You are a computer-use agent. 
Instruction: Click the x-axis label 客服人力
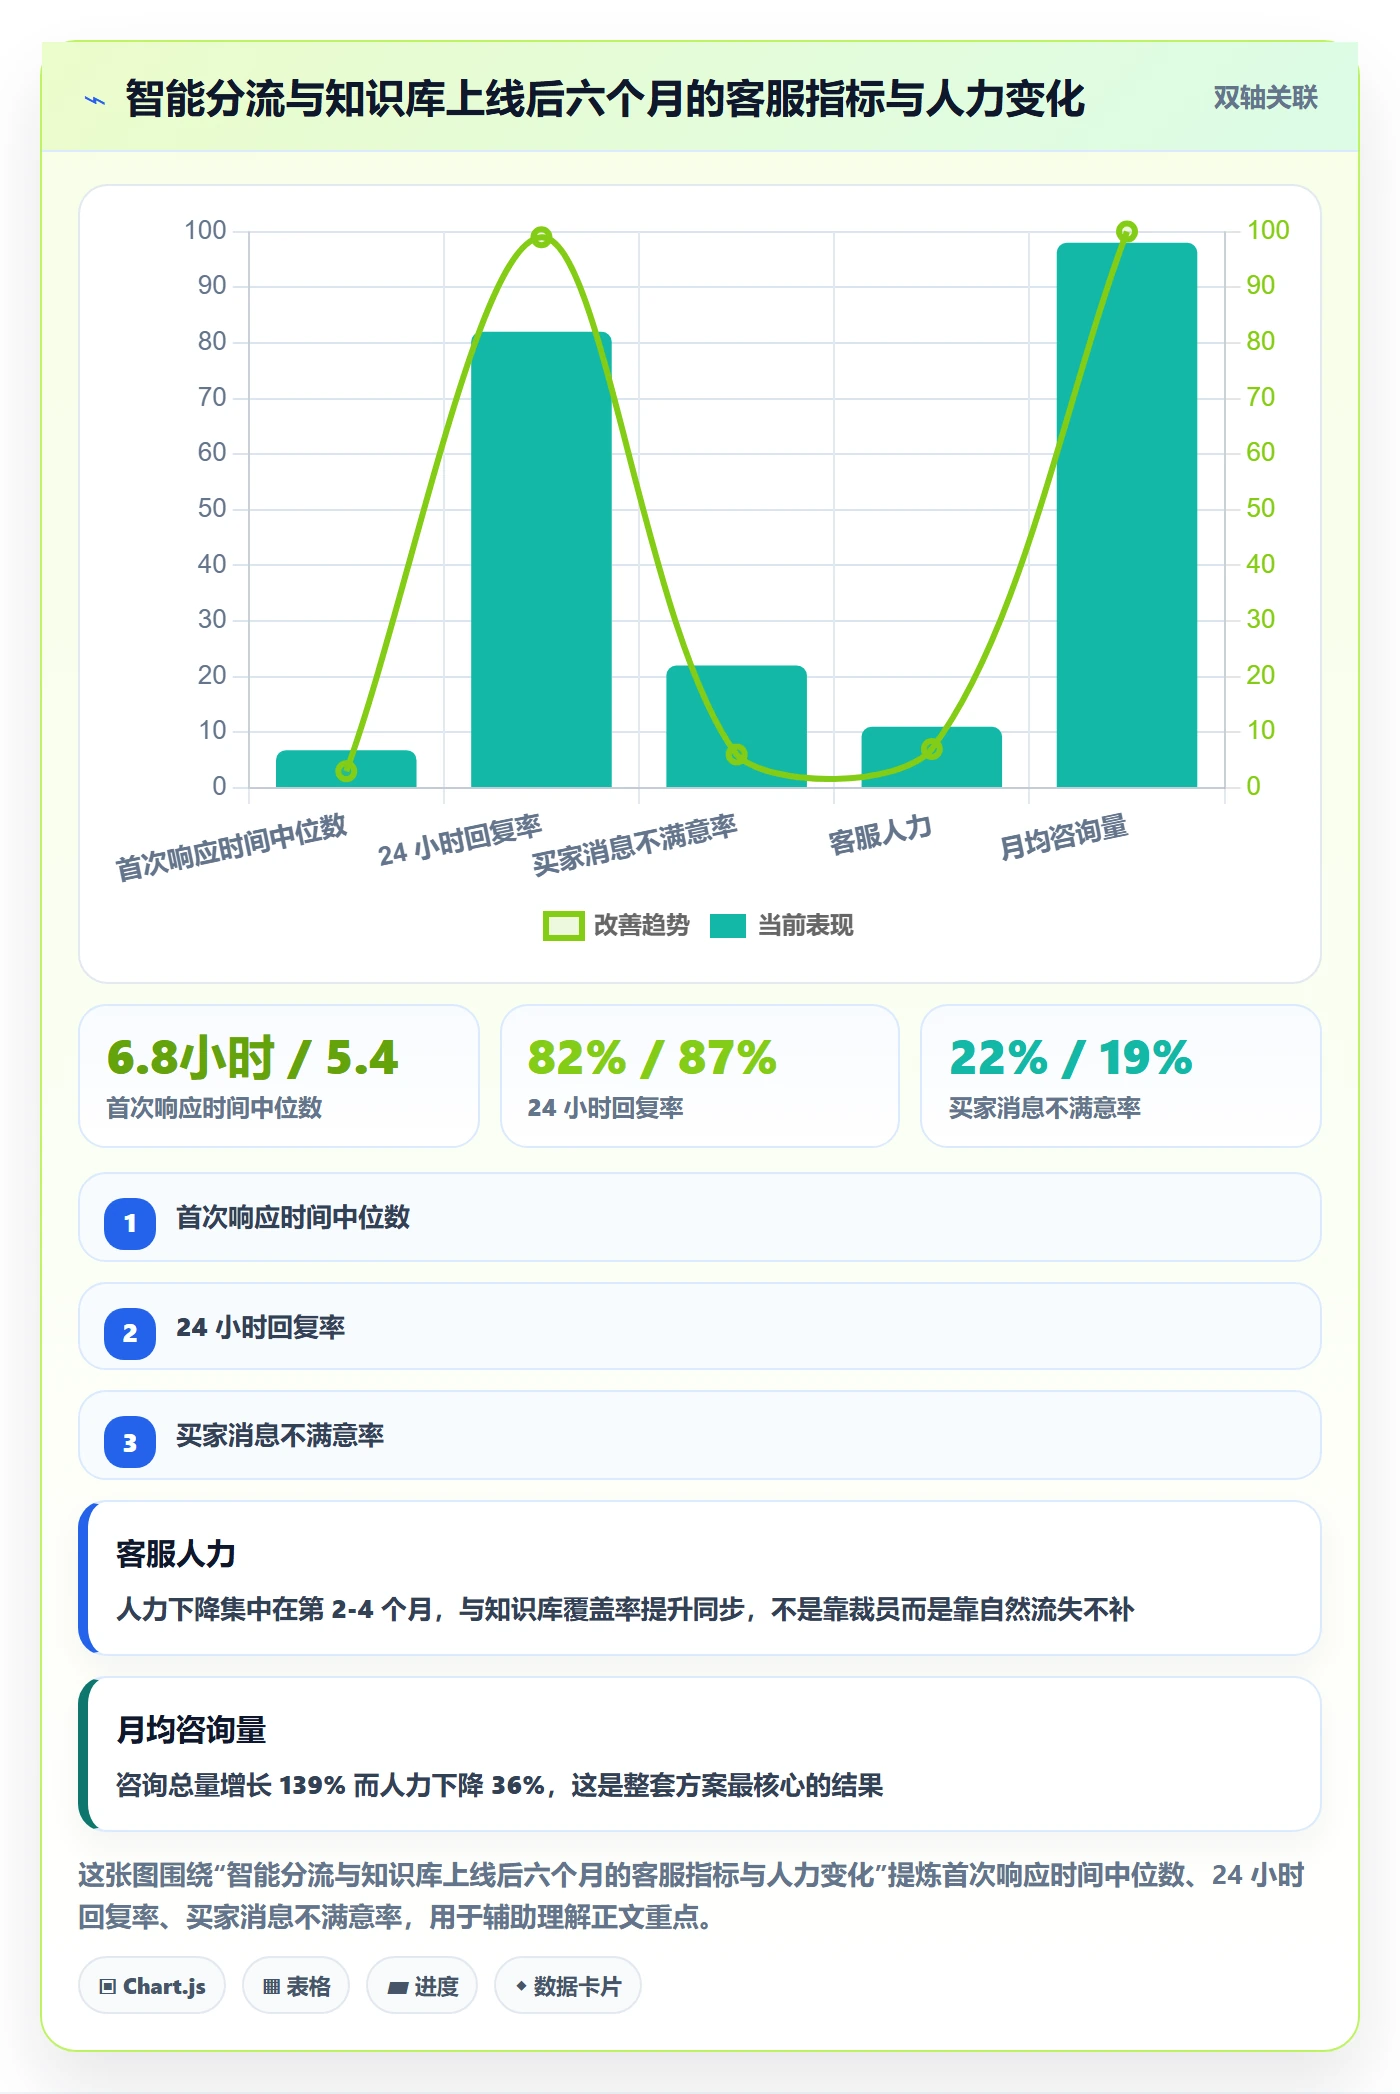point(880,834)
